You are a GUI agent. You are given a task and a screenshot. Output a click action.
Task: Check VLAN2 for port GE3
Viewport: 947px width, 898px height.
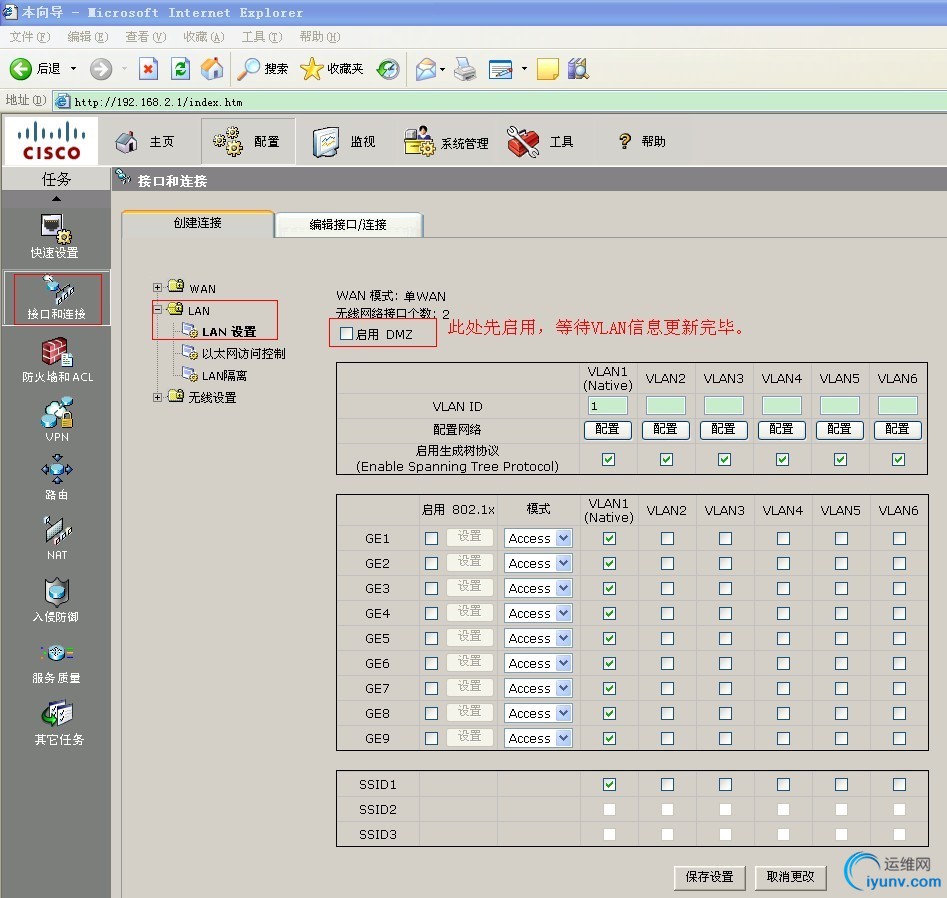pyautogui.click(x=667, y=588)
